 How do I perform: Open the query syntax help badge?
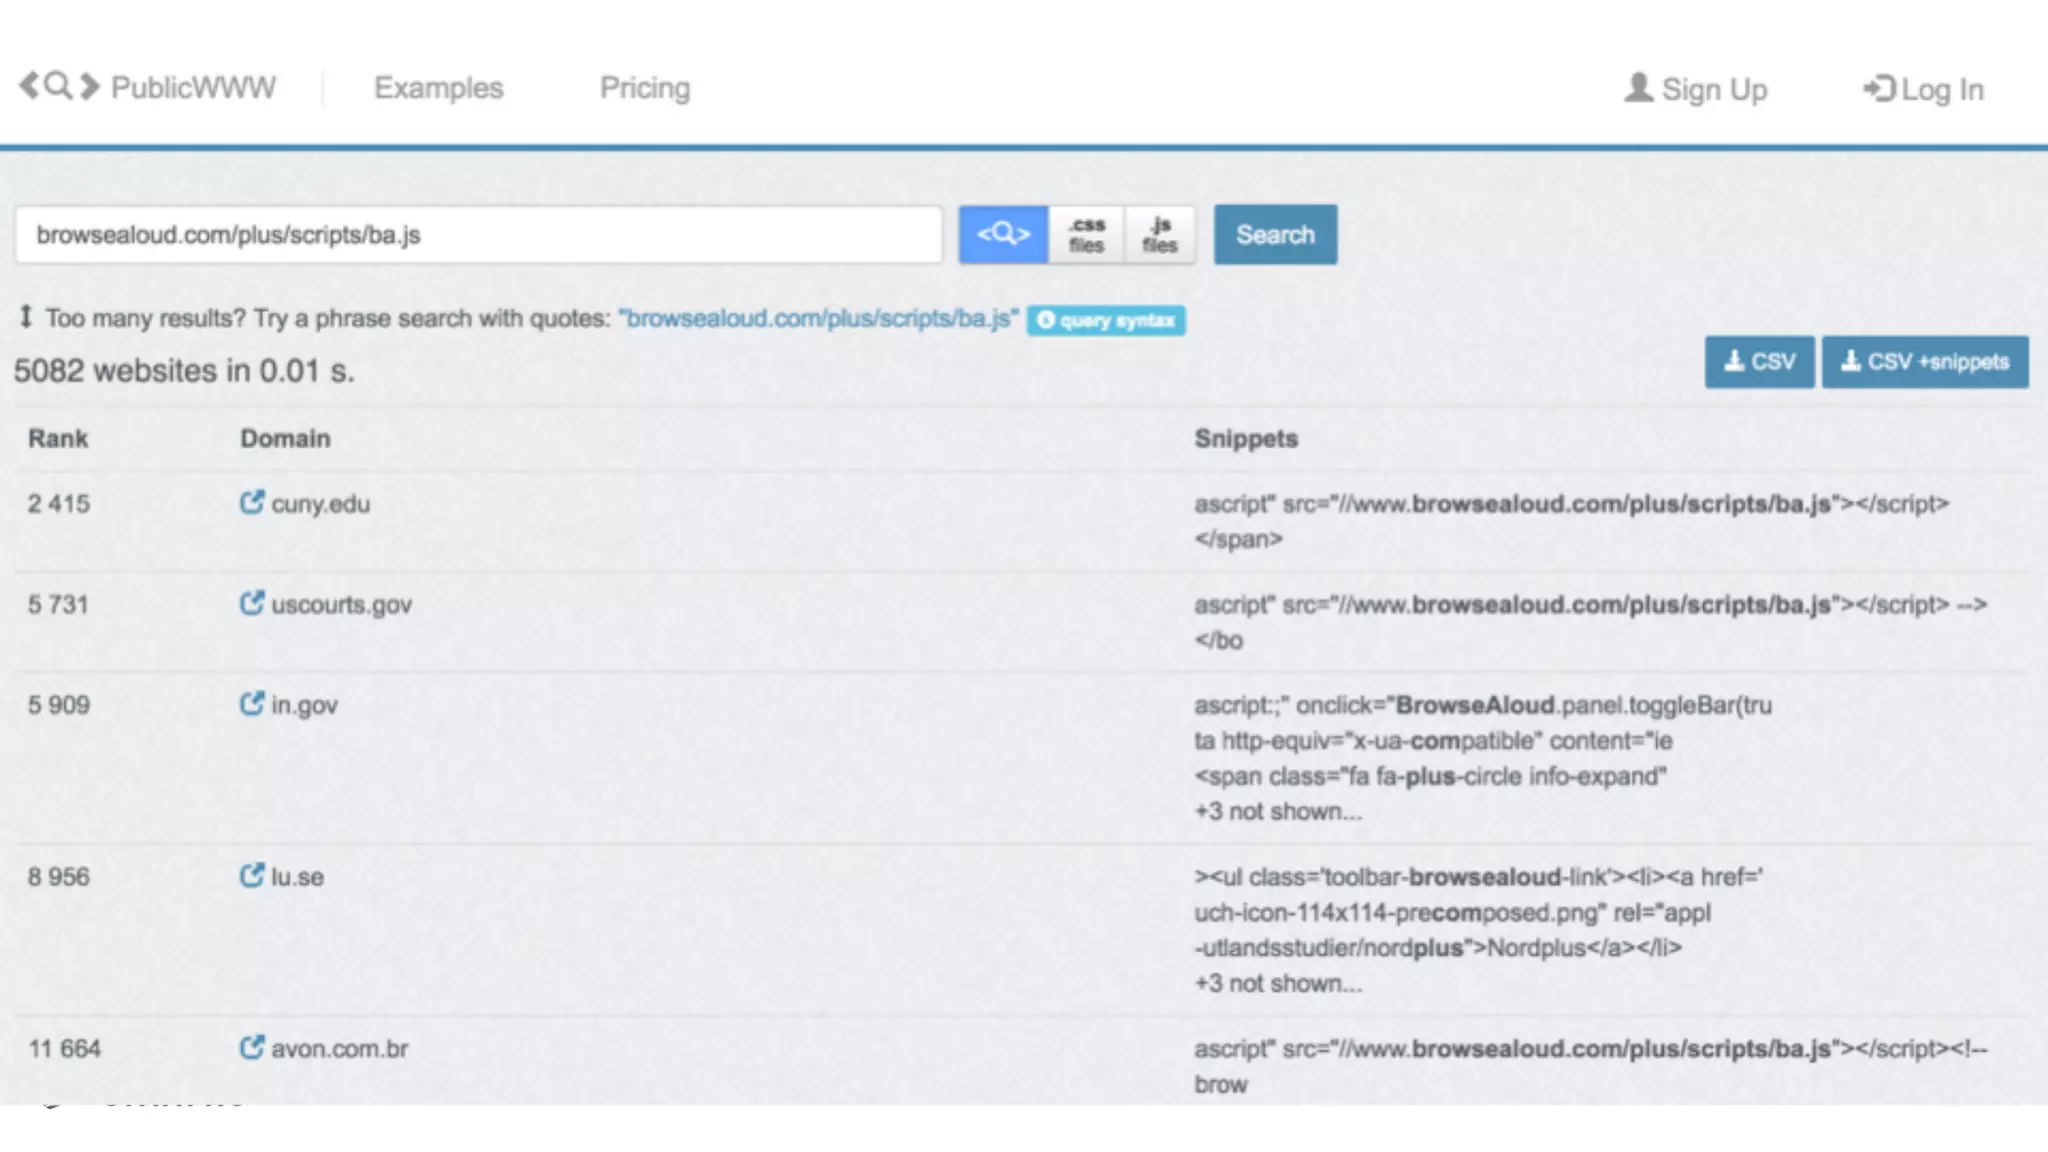(x=1106, y=320)
